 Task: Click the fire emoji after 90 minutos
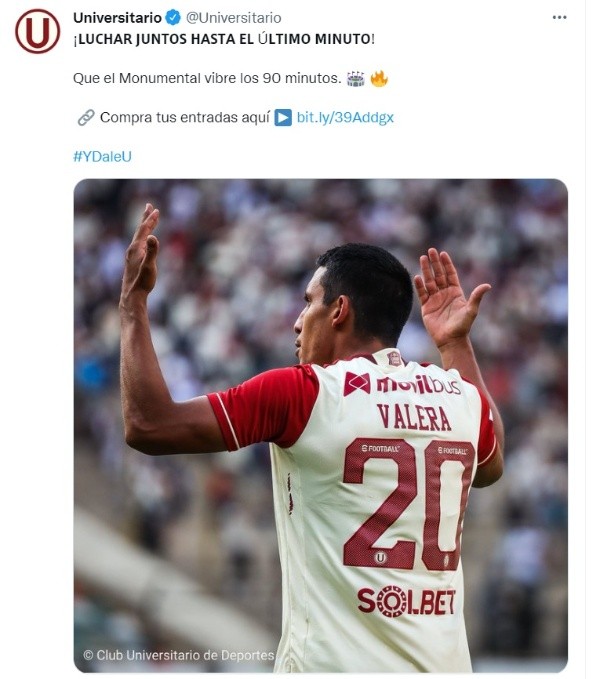click(x=379, y=79)
